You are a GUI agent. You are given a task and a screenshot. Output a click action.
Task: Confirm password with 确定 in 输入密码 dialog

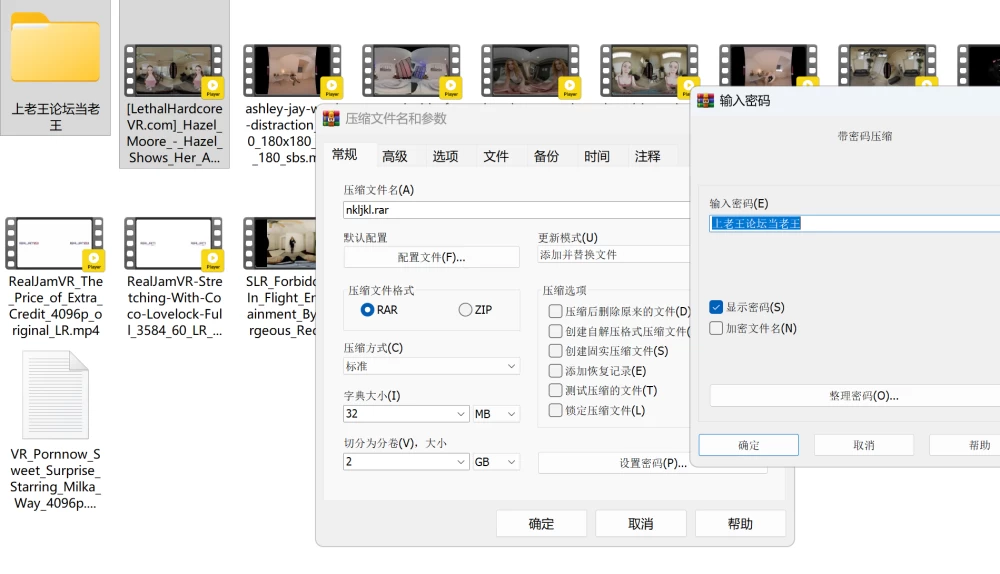(749, 445)
